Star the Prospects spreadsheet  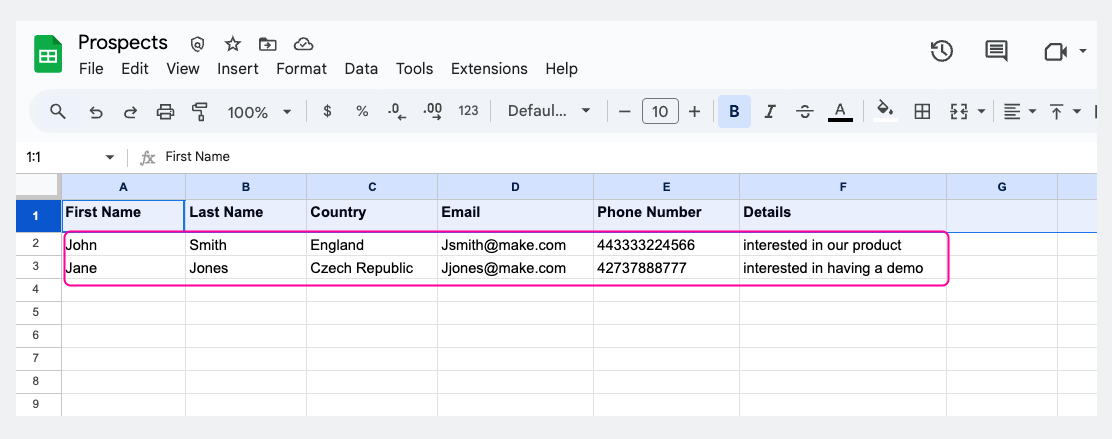pyautogui.click(x=233, y=45)
